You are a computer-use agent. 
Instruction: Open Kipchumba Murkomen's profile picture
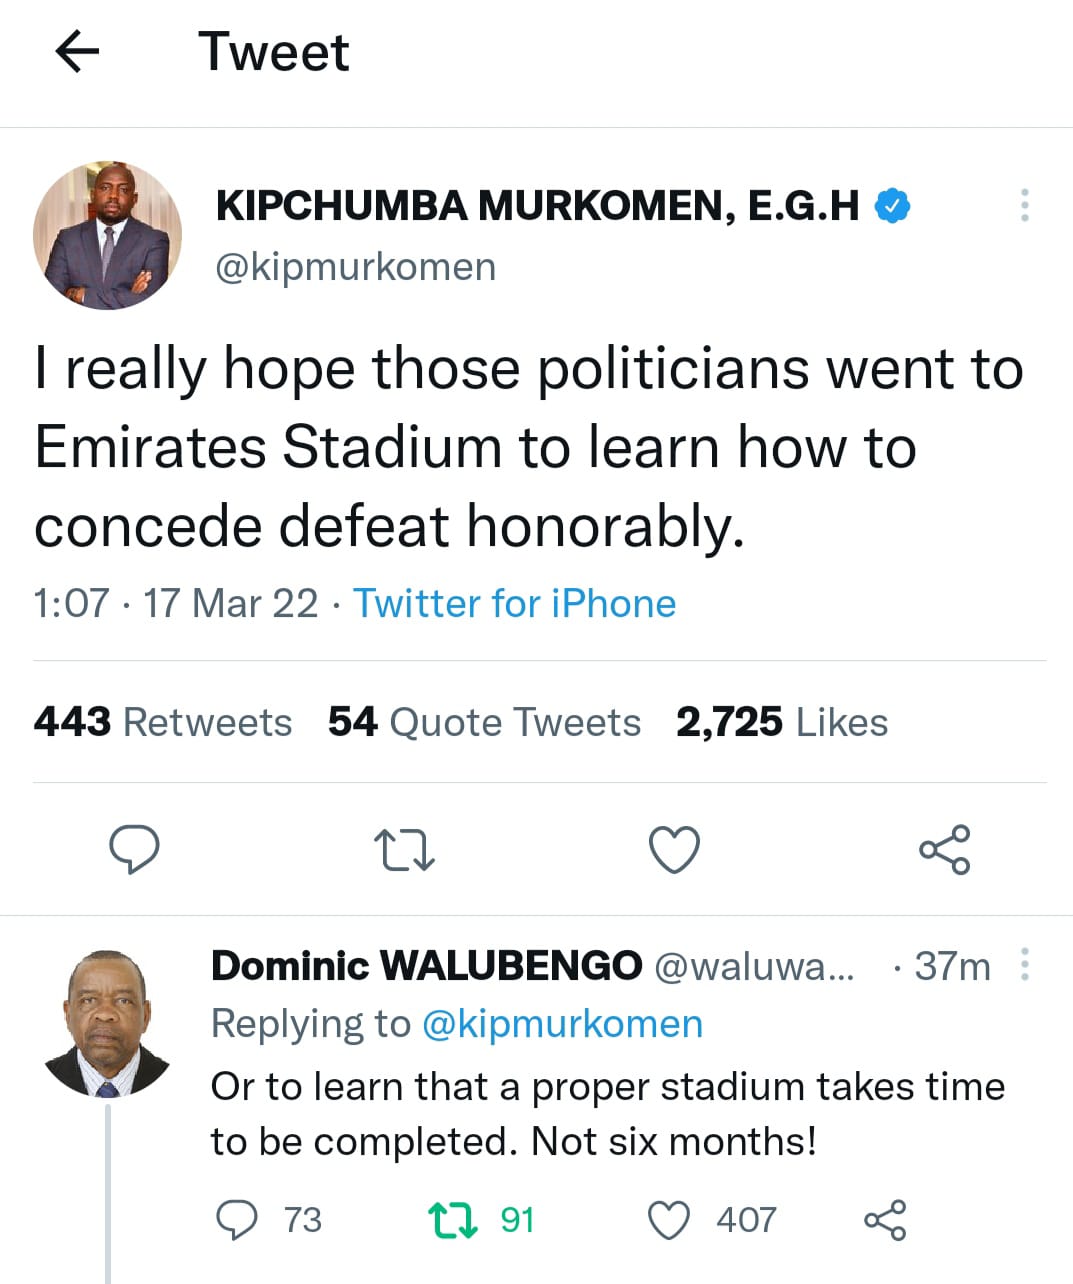pyautogui.click(x=108, y=235)
